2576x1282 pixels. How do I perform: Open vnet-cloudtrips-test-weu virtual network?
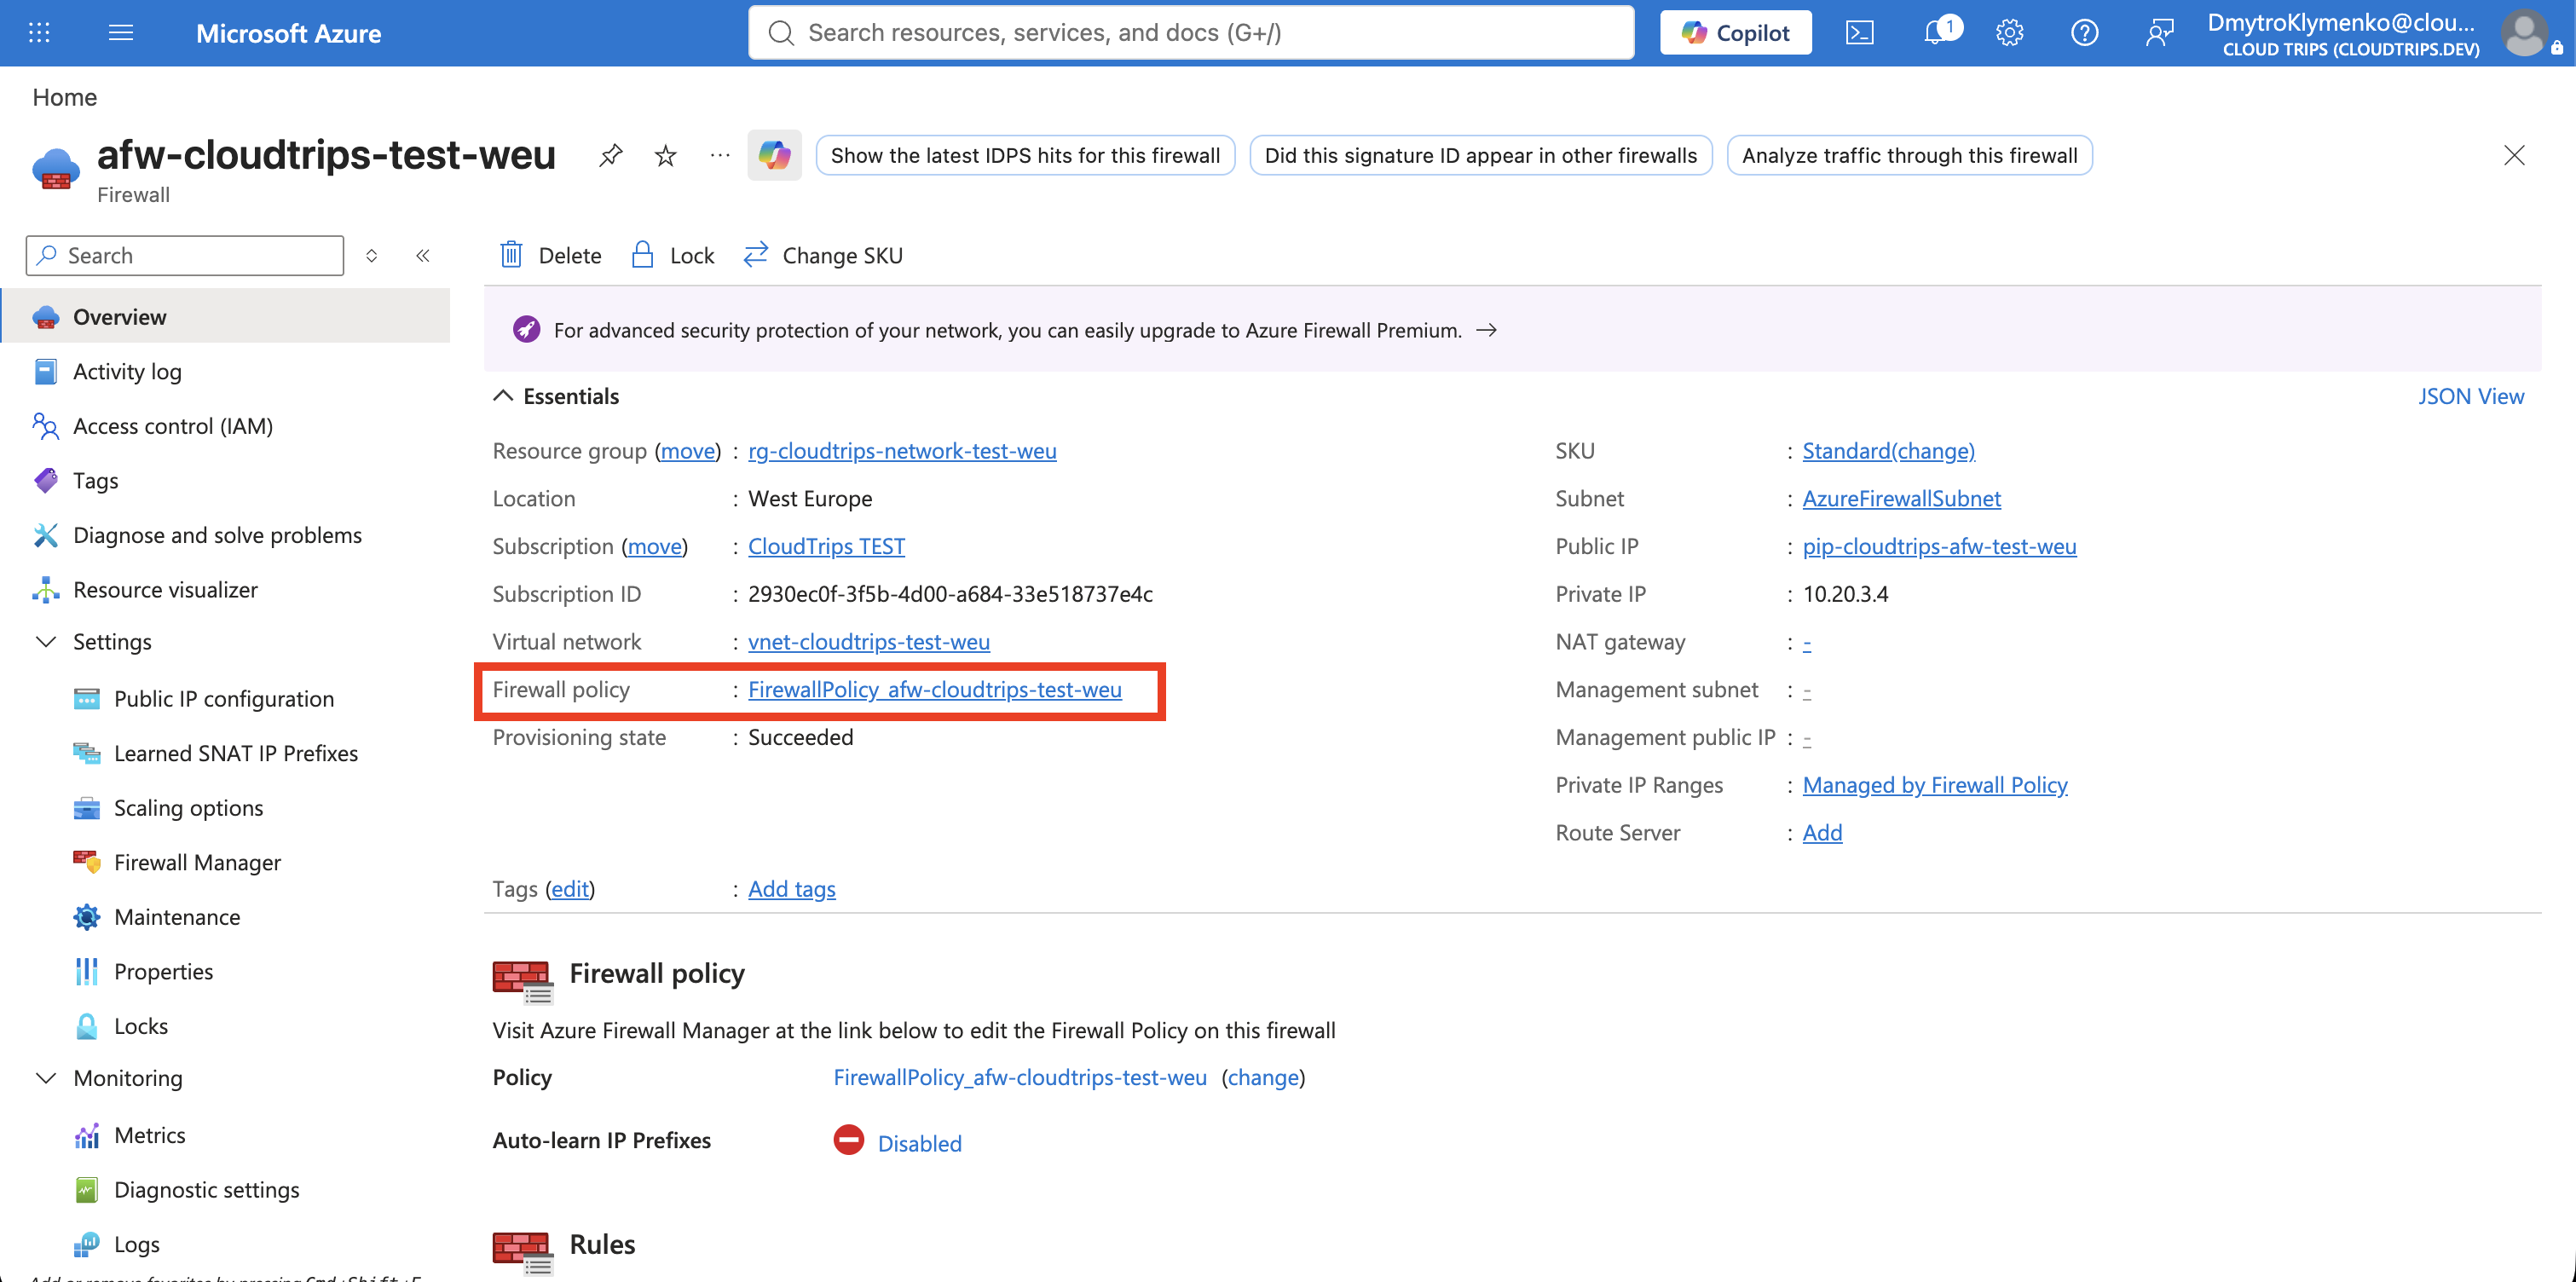(869, 642)
